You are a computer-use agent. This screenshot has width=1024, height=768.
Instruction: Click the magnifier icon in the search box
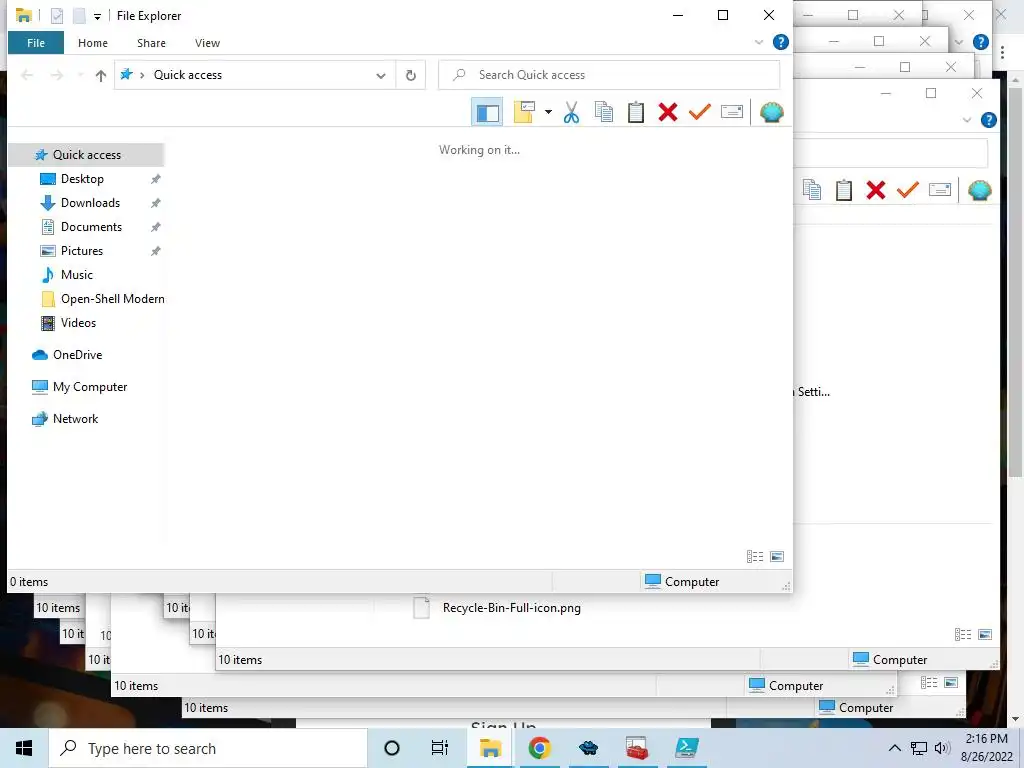click(x=459, y=75)
